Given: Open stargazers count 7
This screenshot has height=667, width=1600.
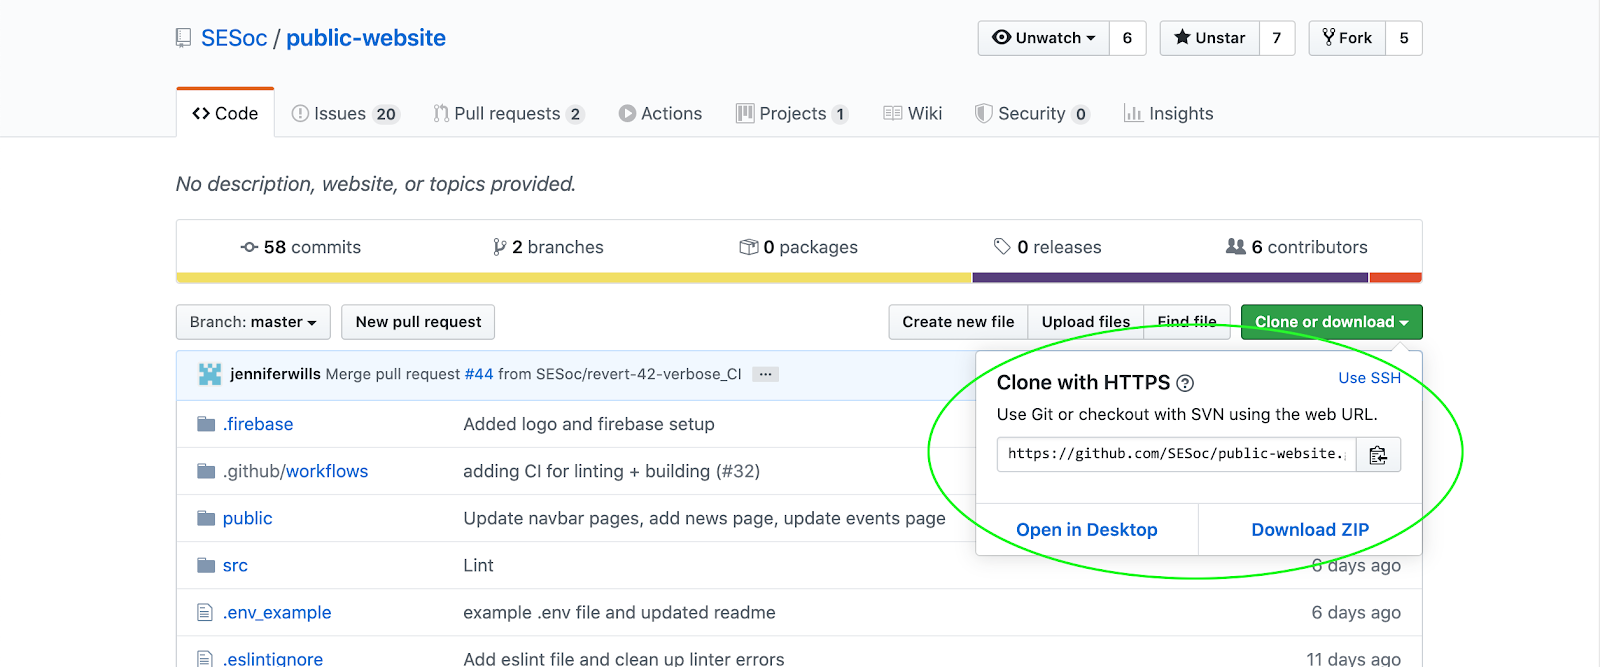Looking at the screenshot, I should [x=1277, y=38].
